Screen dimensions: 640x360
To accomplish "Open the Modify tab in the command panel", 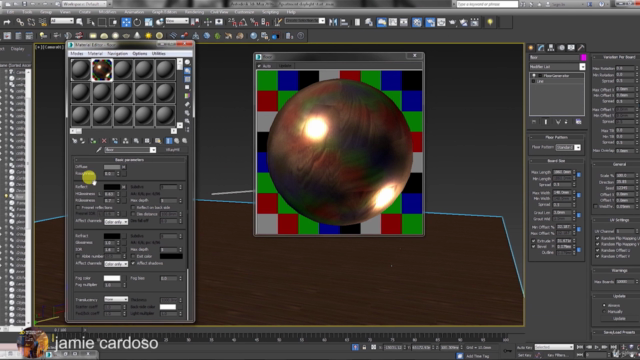I will click(x=541, y=48).
